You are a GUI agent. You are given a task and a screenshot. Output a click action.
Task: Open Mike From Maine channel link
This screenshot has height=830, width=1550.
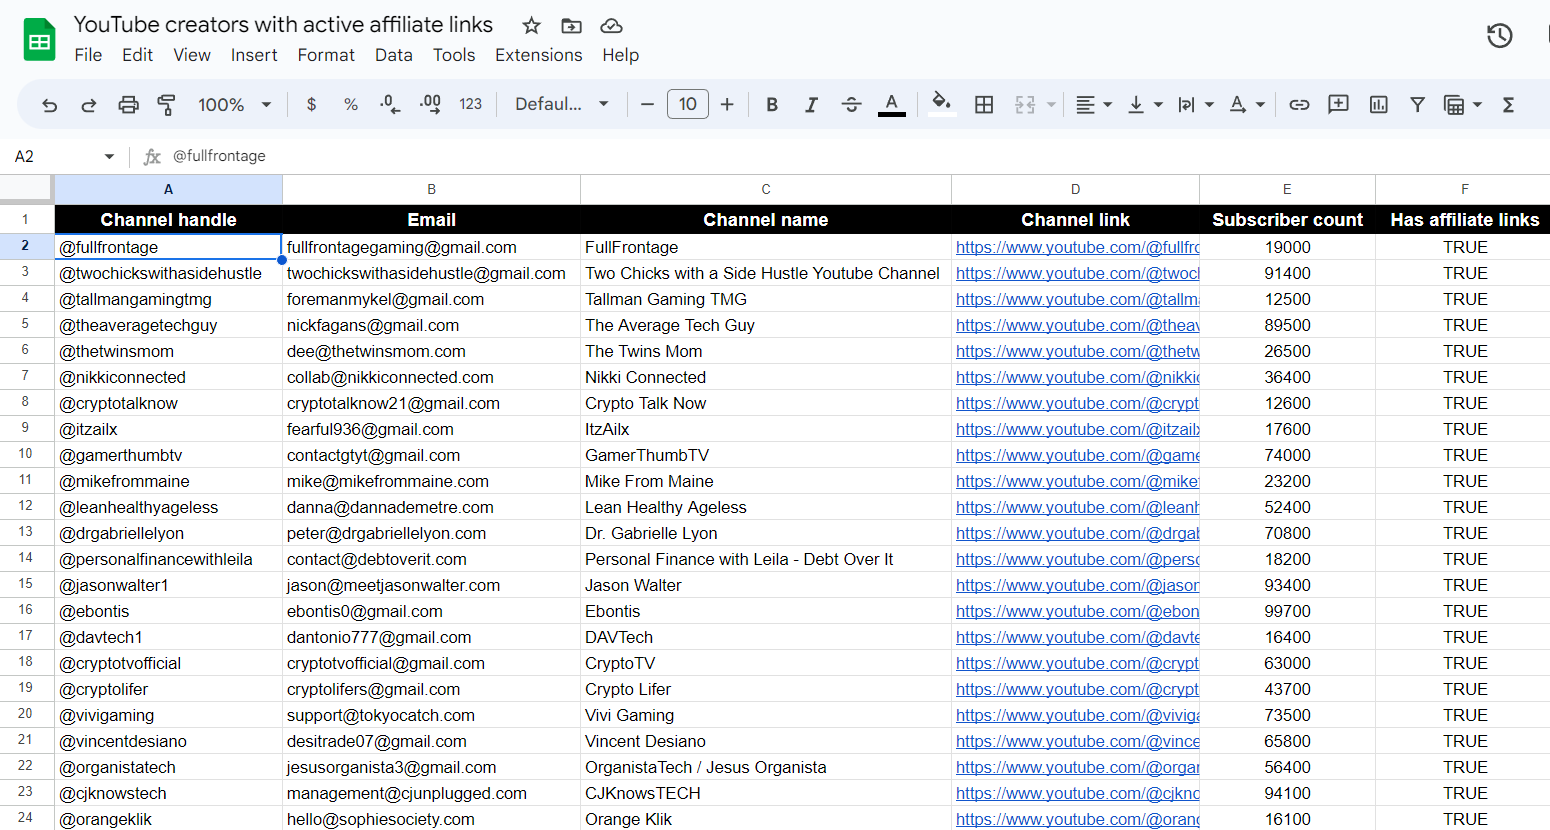[x=1077, y=481]
